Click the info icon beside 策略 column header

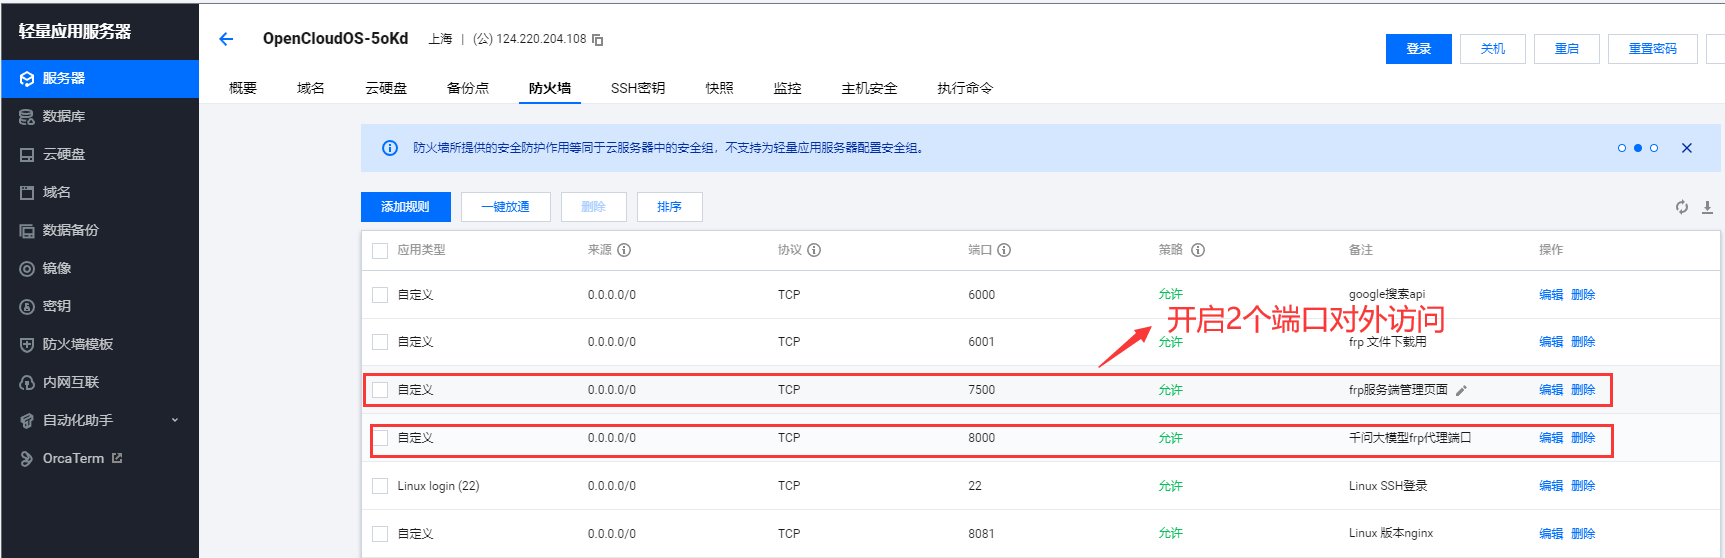1198,250
